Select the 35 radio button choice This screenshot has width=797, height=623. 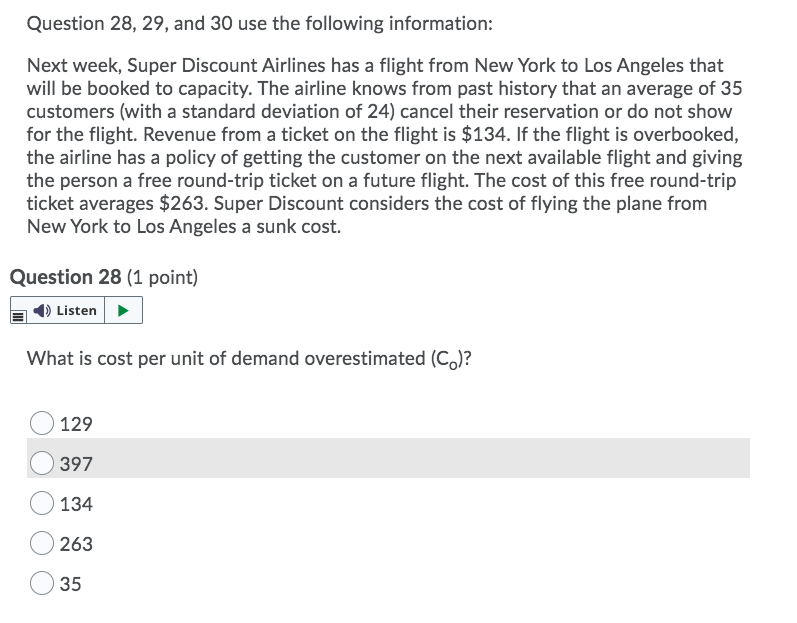point(42,583)
